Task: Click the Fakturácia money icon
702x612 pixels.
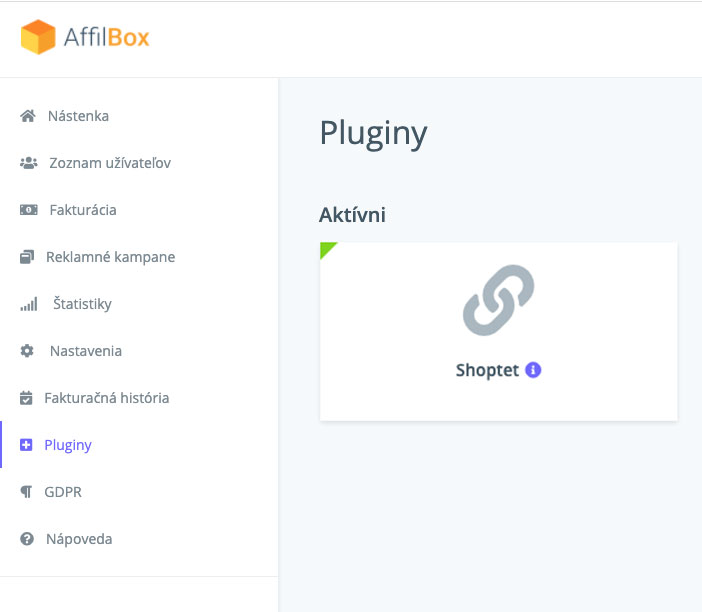Action: 29,210
